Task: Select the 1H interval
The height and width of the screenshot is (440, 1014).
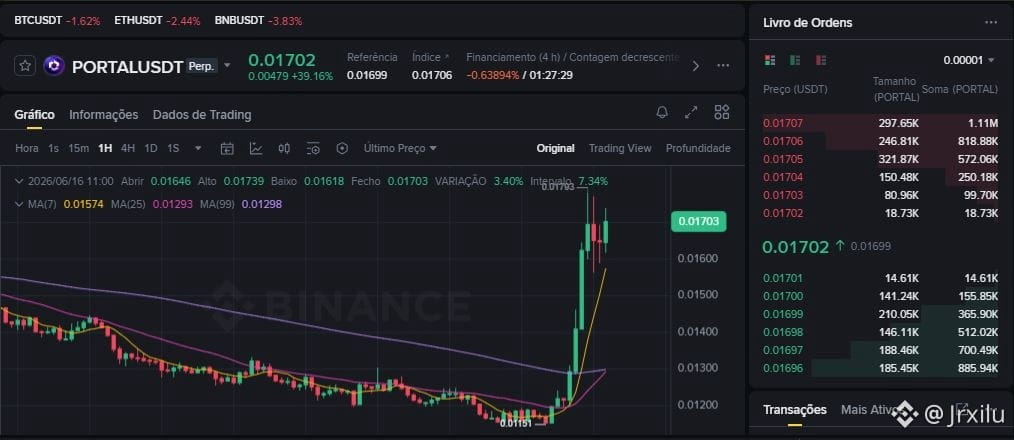Action: pos(105,148)
